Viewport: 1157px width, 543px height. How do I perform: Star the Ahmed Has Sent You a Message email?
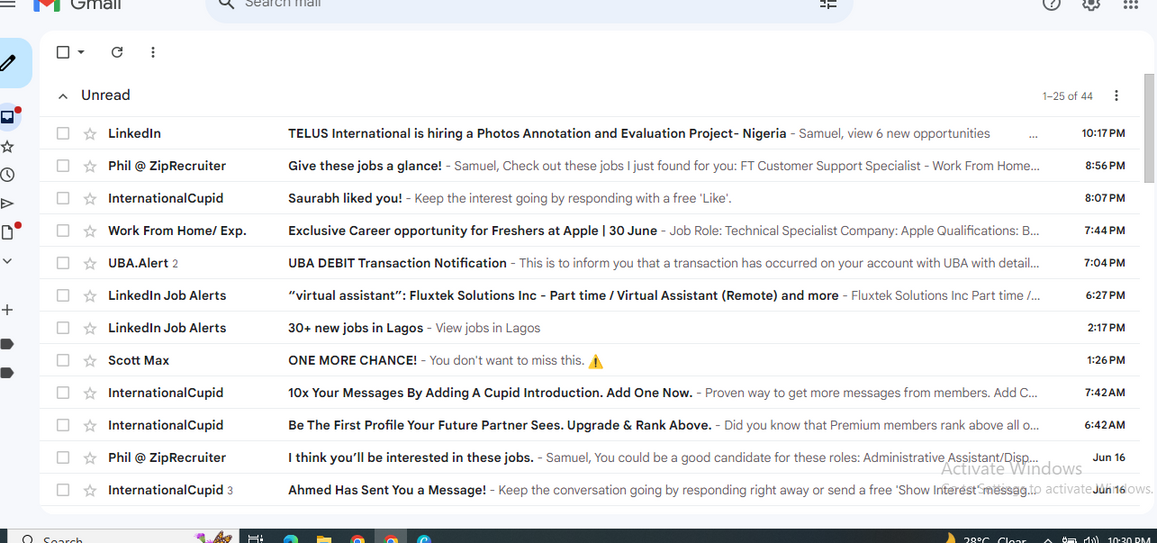[90, 491]
